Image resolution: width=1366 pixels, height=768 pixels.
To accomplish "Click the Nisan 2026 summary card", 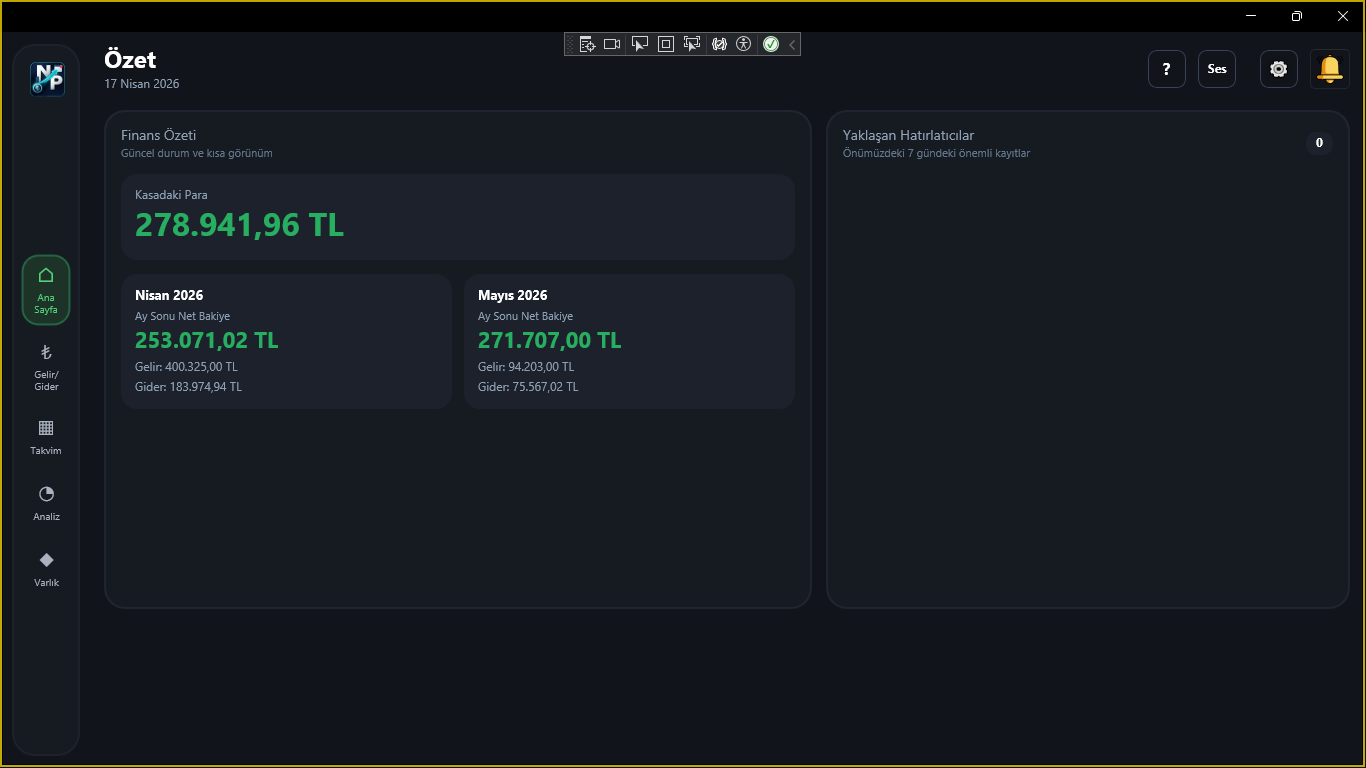I will pos(286,341).
